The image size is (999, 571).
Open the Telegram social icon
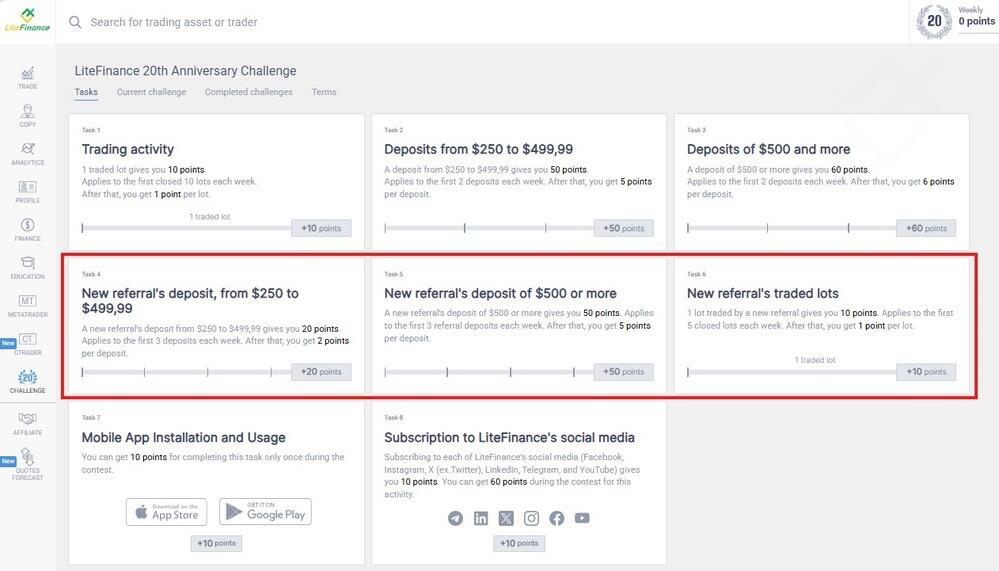[x=456, y=518]
